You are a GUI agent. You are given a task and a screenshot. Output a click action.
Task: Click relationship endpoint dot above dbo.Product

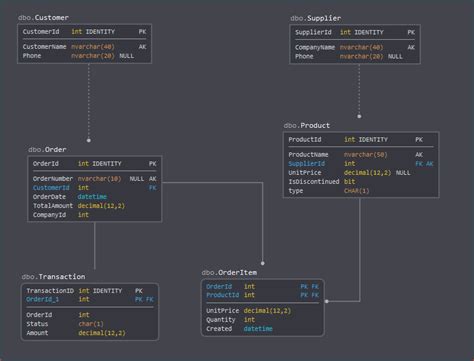tap(359, 116)
